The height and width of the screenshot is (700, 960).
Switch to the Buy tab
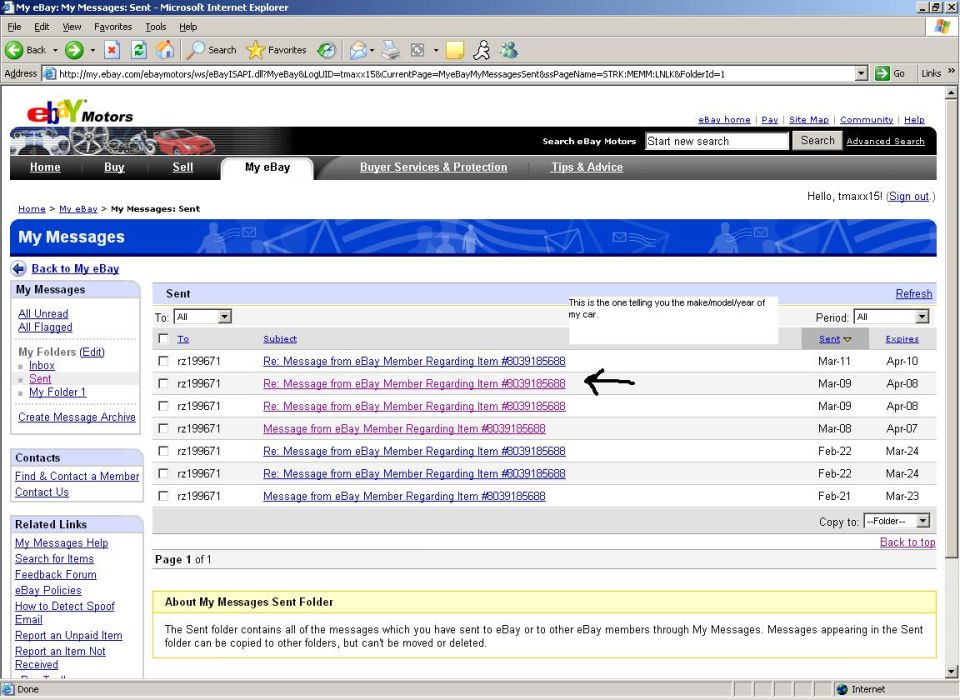coord(114,167)
